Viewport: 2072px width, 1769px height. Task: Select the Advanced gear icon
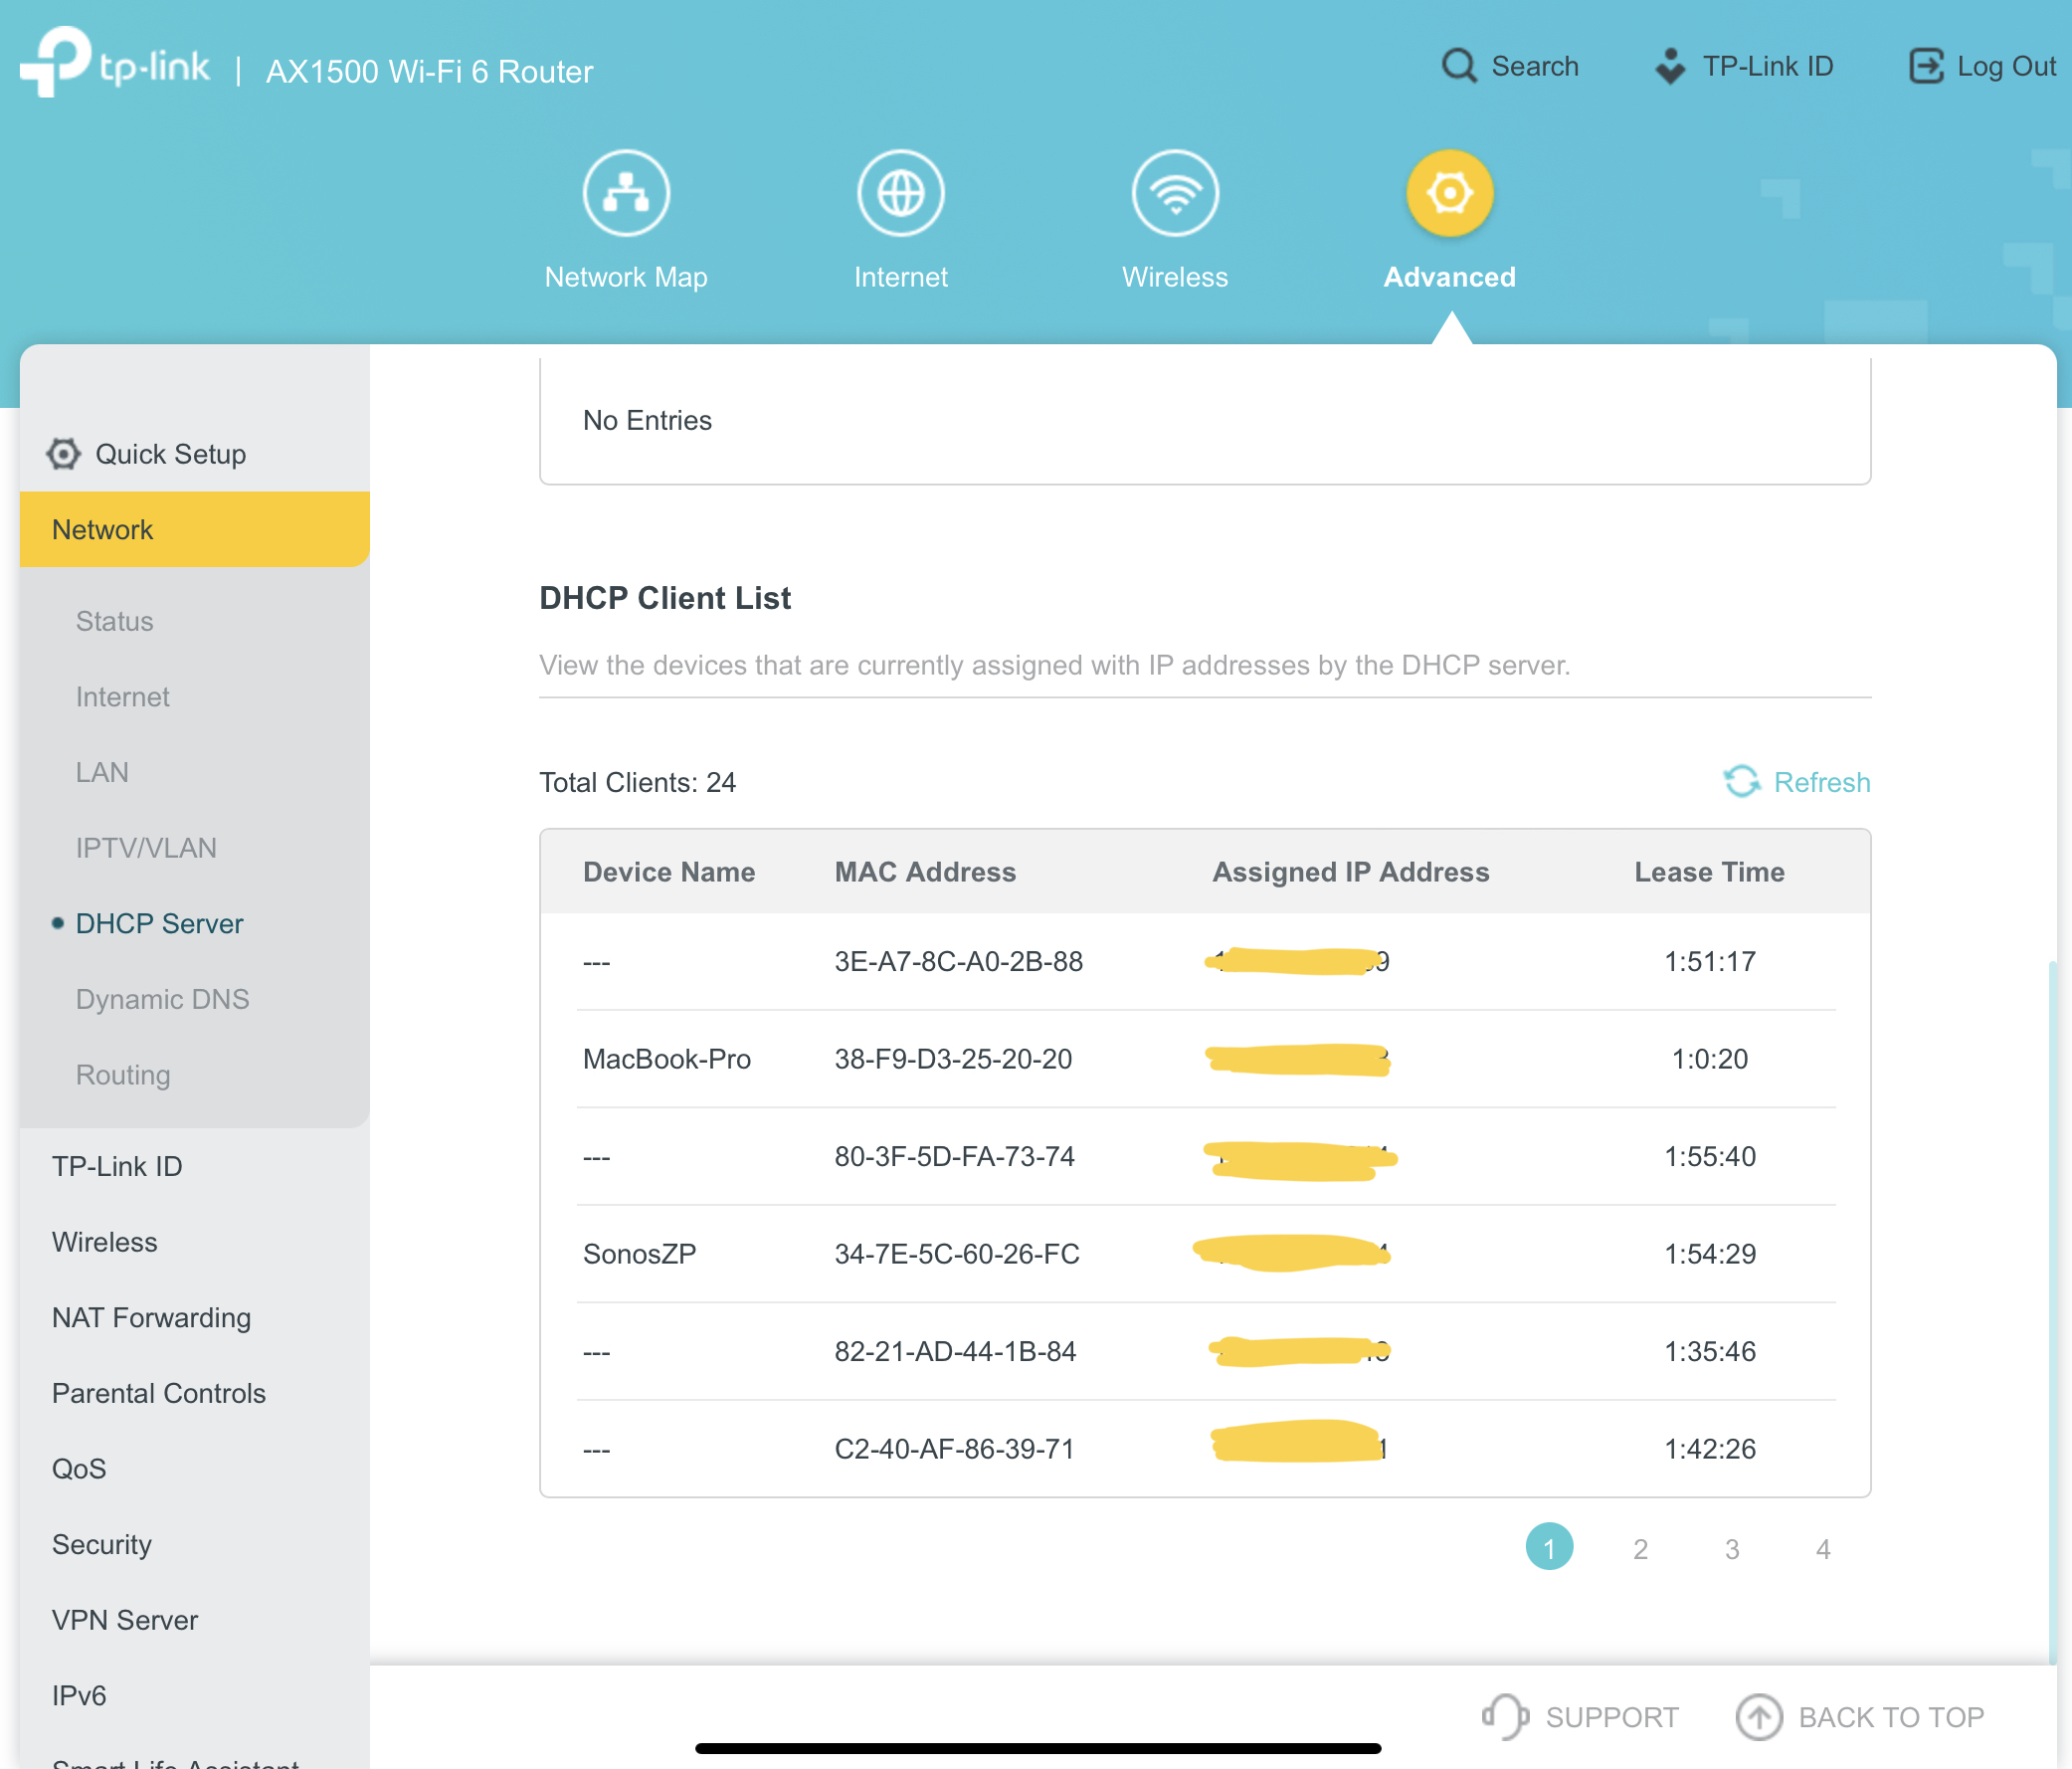pos(1449,193)
